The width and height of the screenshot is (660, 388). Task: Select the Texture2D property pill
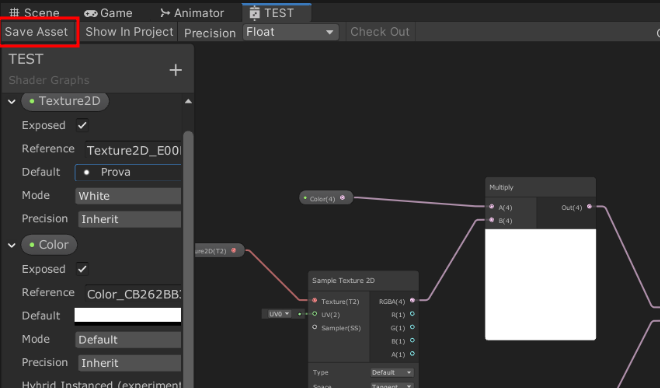click(65, 101)
